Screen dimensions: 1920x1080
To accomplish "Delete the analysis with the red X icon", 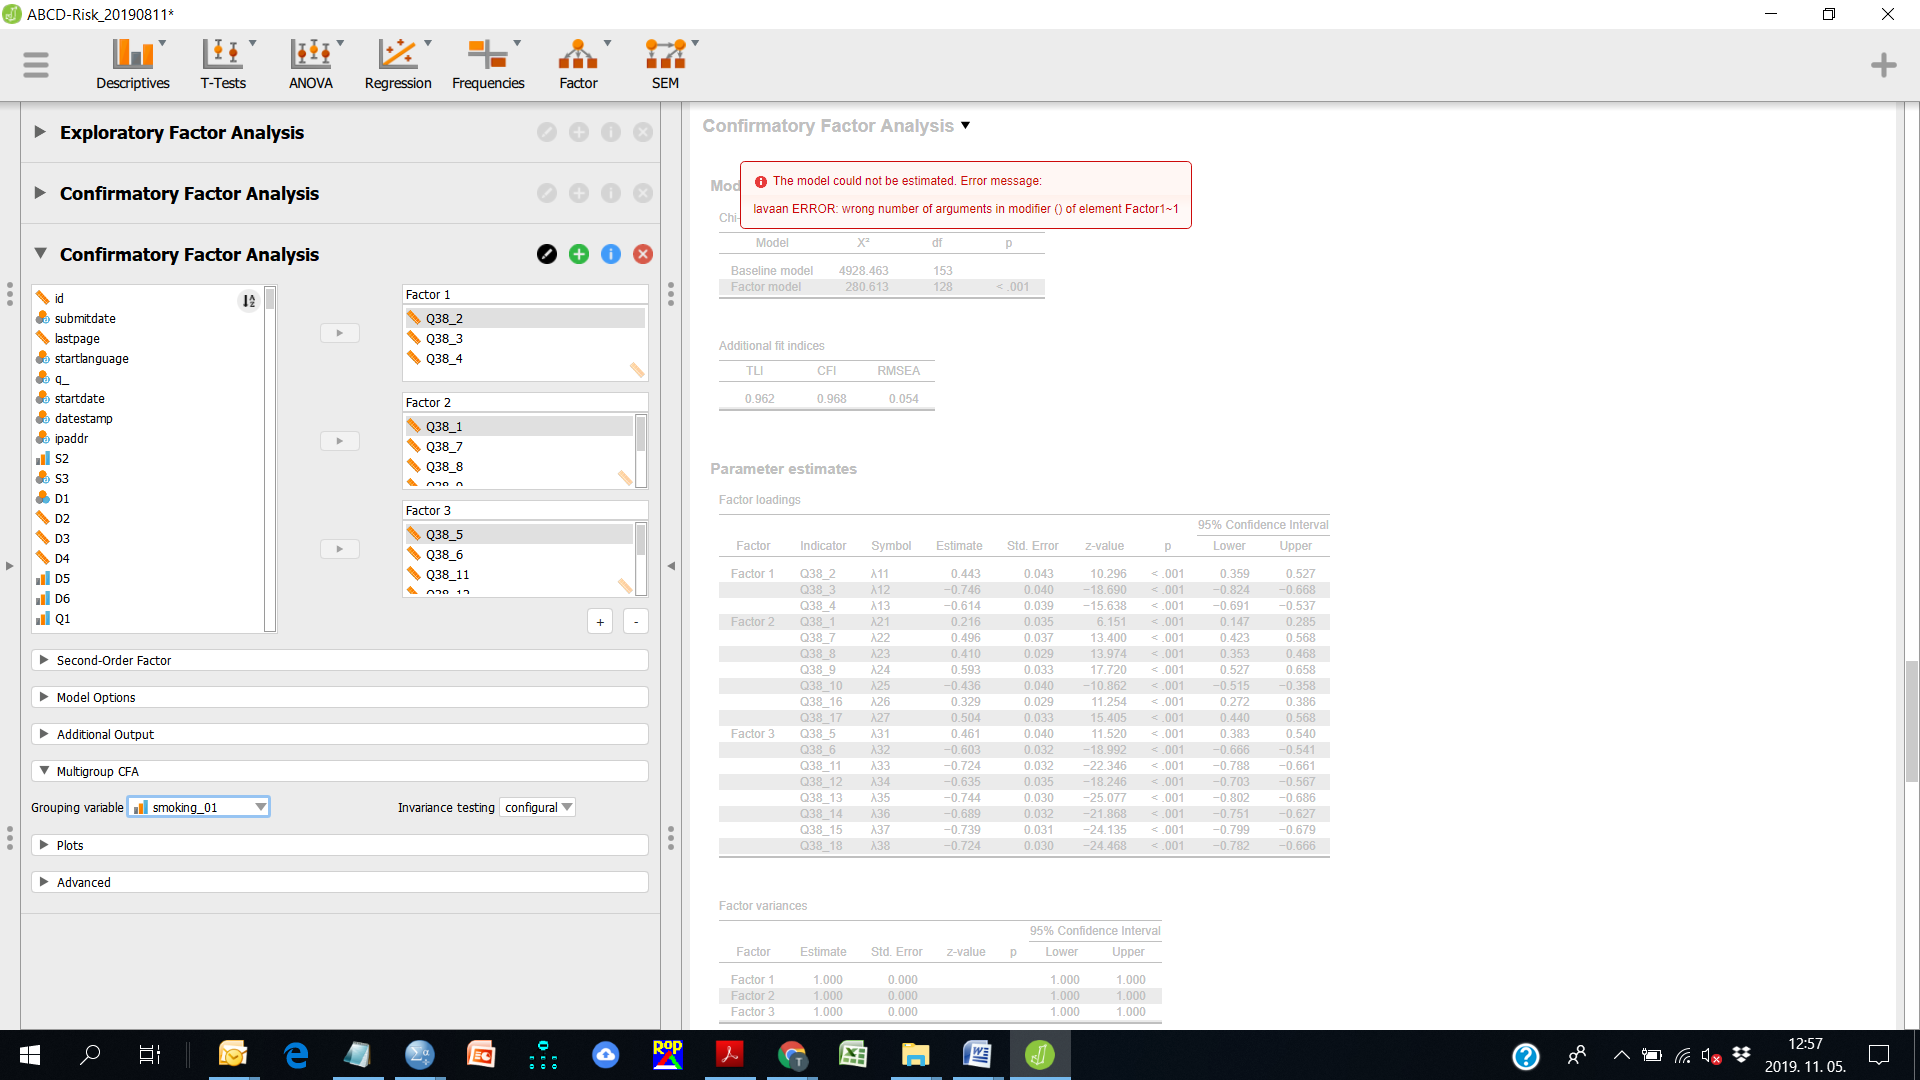I will pos(643,254).
